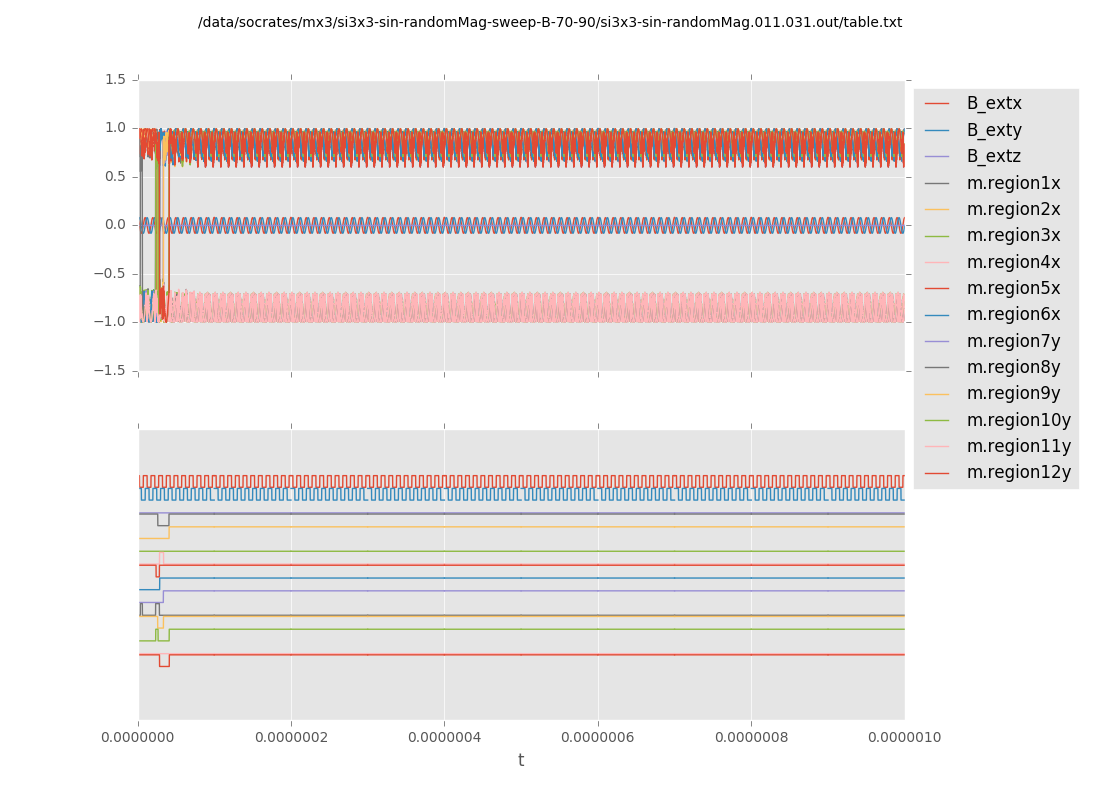Click the 0.0000010 x-axis tick label

coord(904,738)
